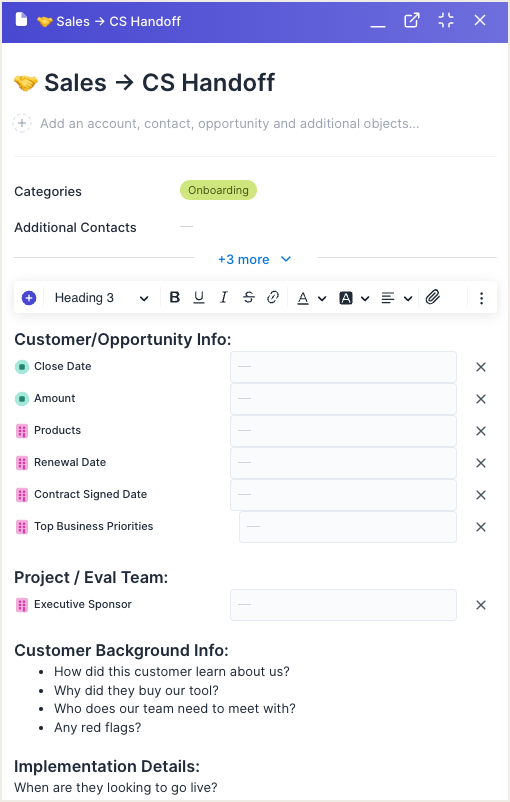This screenshot has width=510, height=802.
Task: Open the text alignment dropdown
Action: (x=397, y=298)
